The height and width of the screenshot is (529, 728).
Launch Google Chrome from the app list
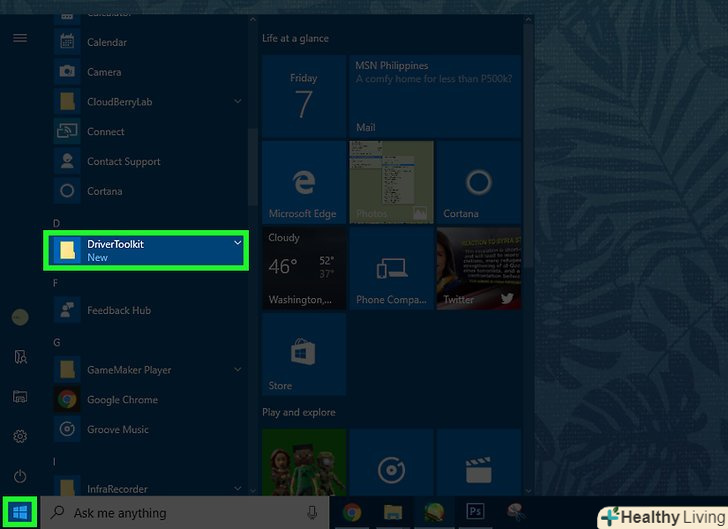pyautogui.click(x=67, y=399)
